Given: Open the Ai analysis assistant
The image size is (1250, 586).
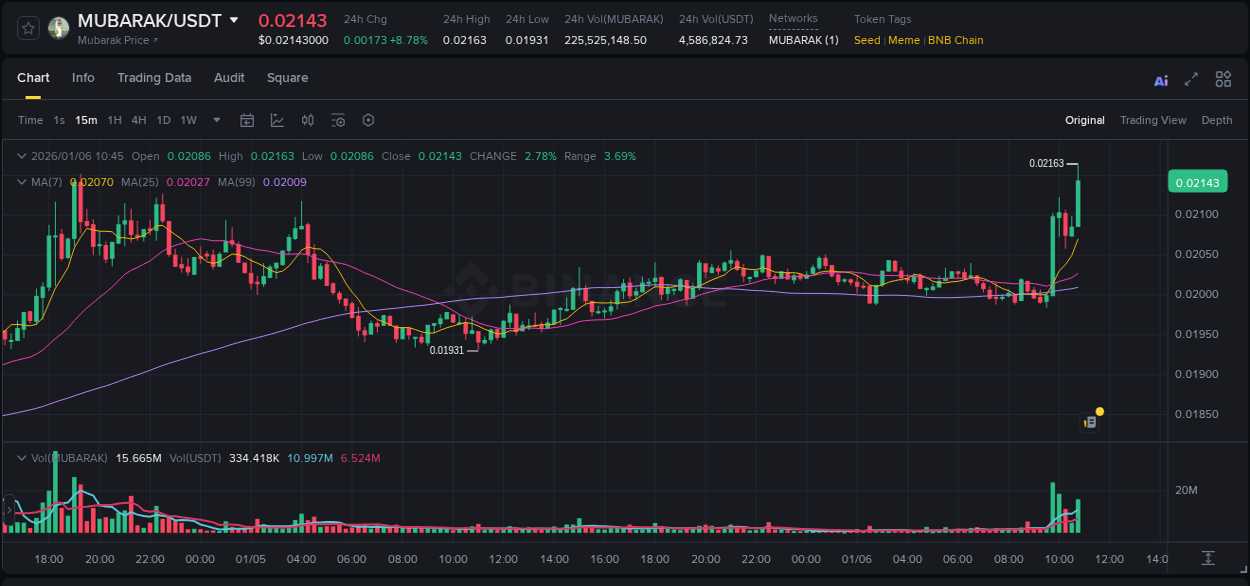Looking at the screenshot, I should click(1161, 80).
